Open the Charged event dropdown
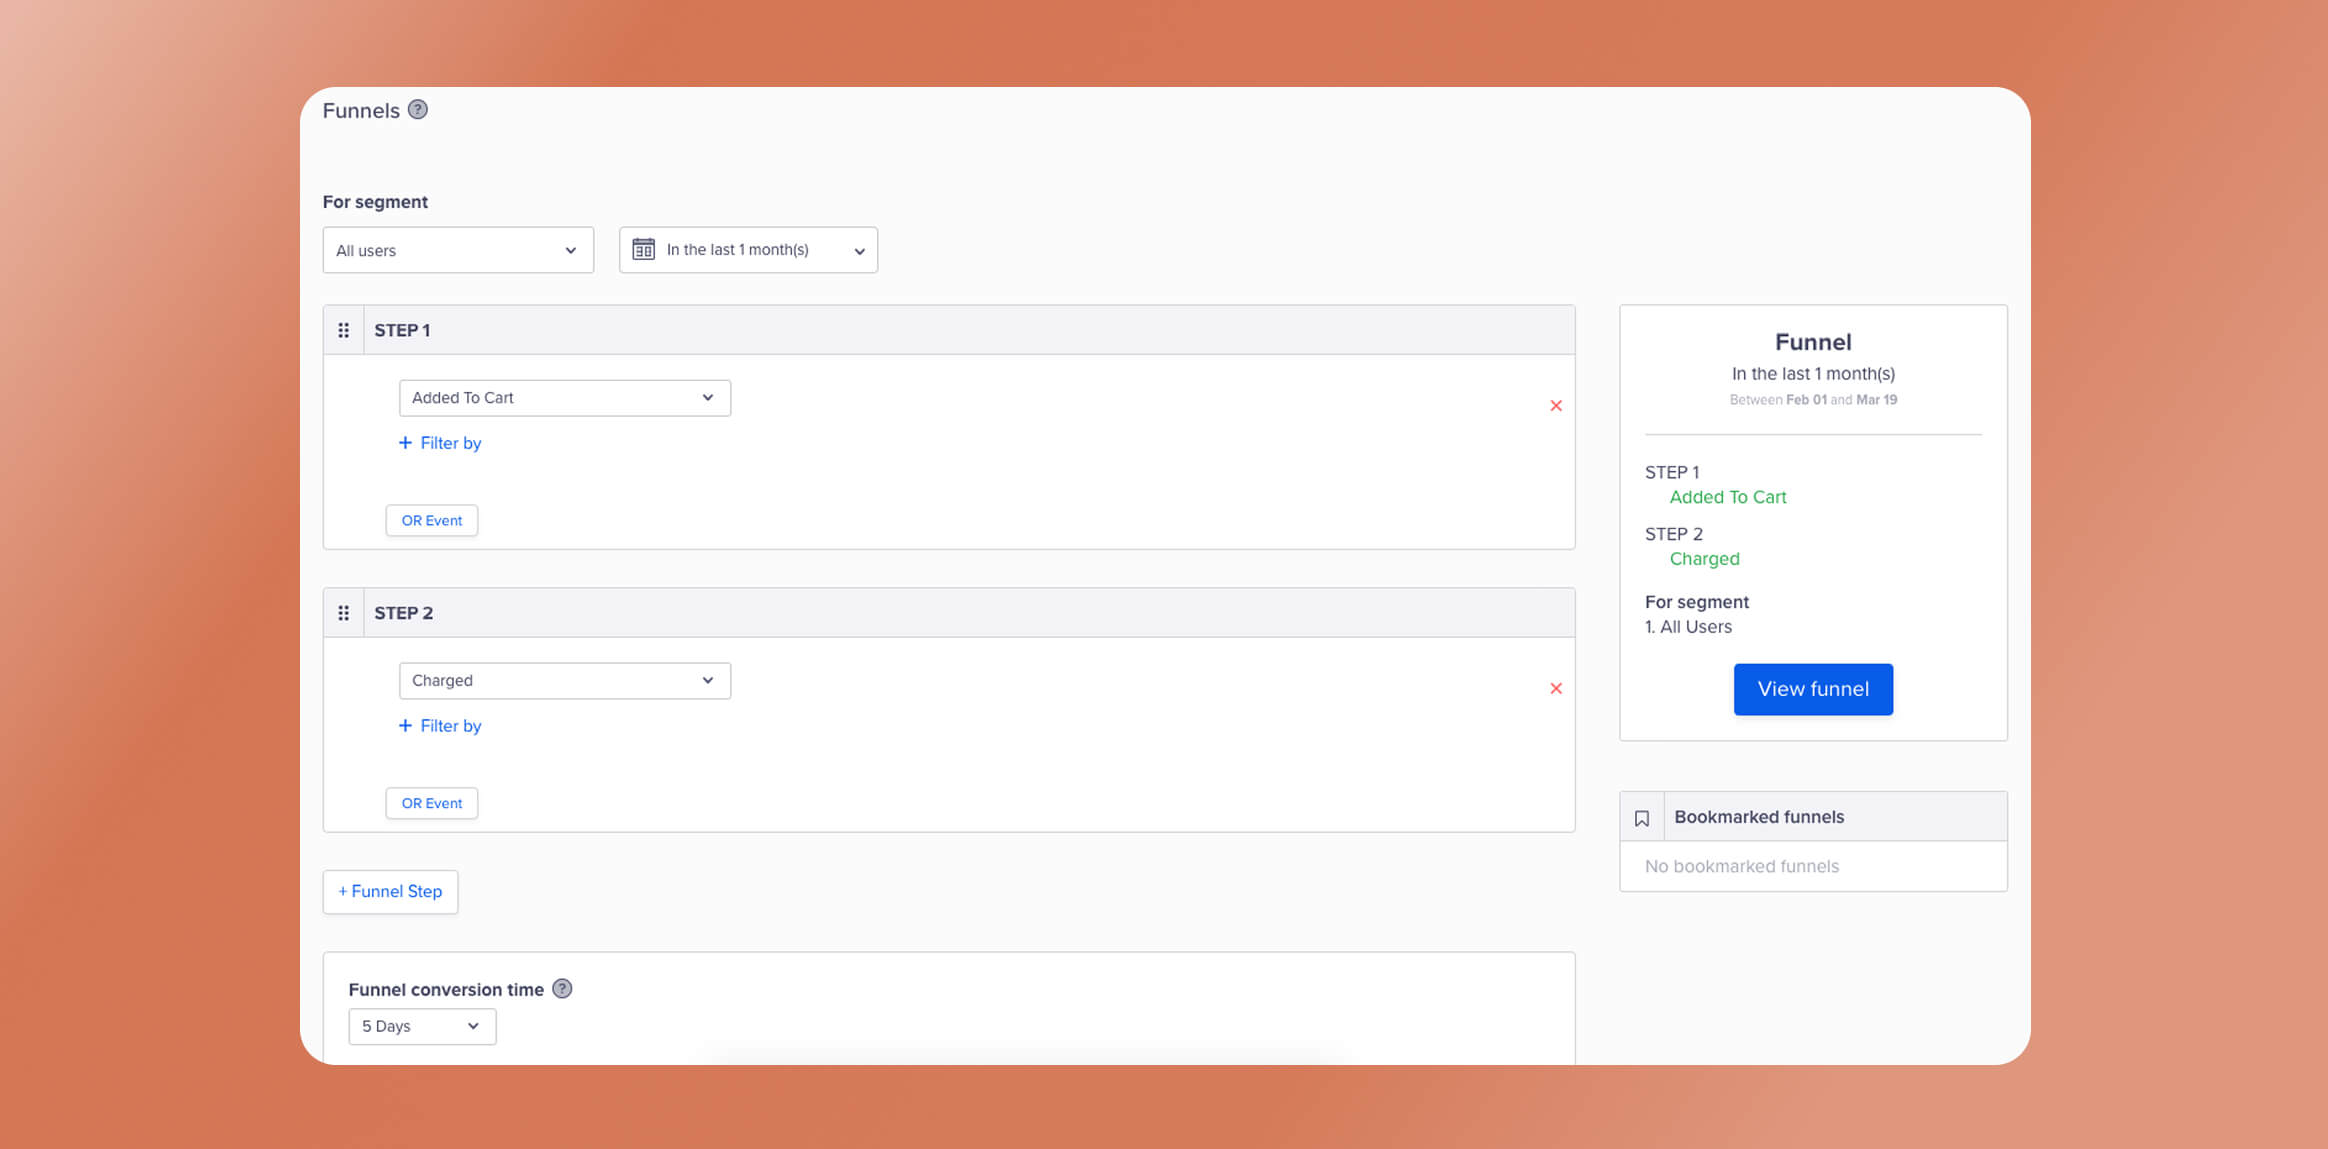2328x1149 pixels. [x=564, y=680]
